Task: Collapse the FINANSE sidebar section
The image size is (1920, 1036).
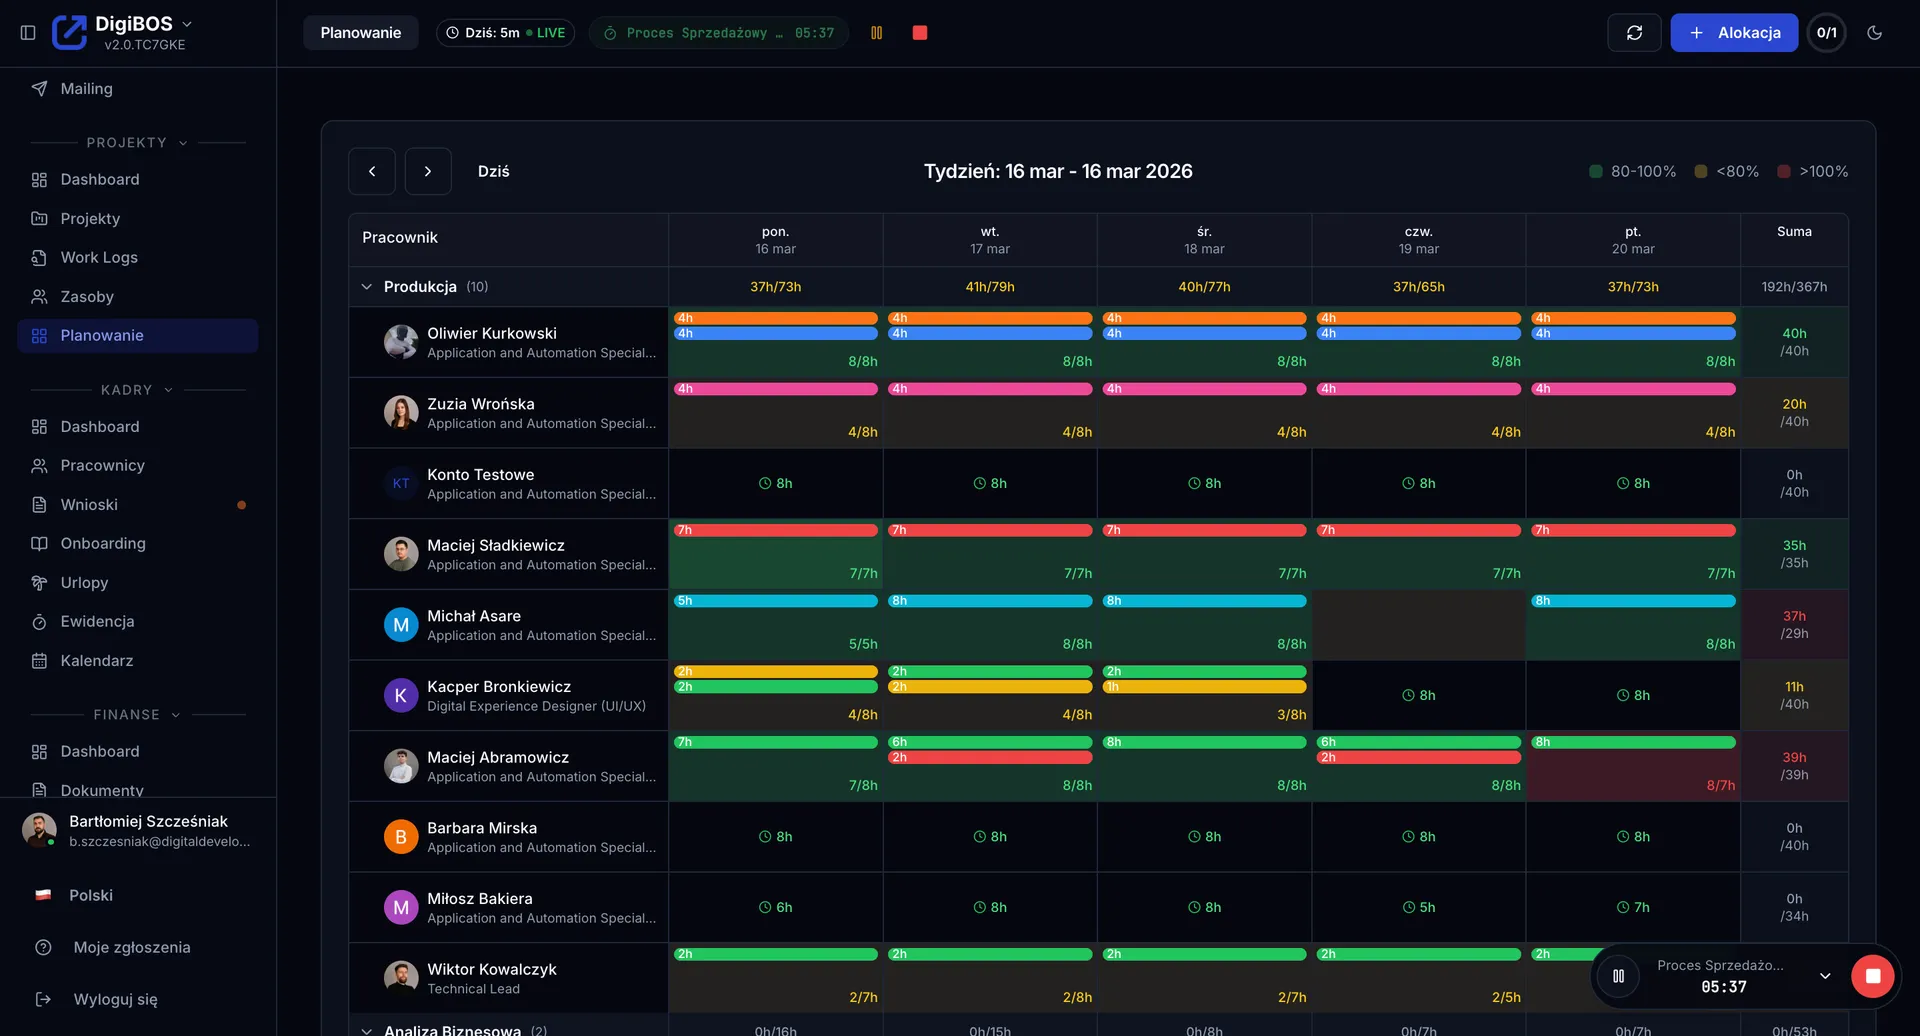Action: point(138,714)
